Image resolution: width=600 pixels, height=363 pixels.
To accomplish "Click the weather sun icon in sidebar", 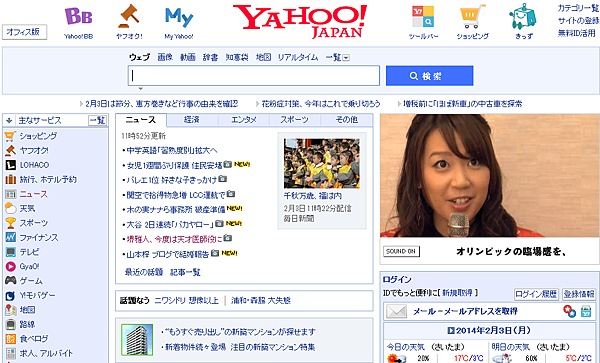I will pyautogui.click(x=10, y=208).
